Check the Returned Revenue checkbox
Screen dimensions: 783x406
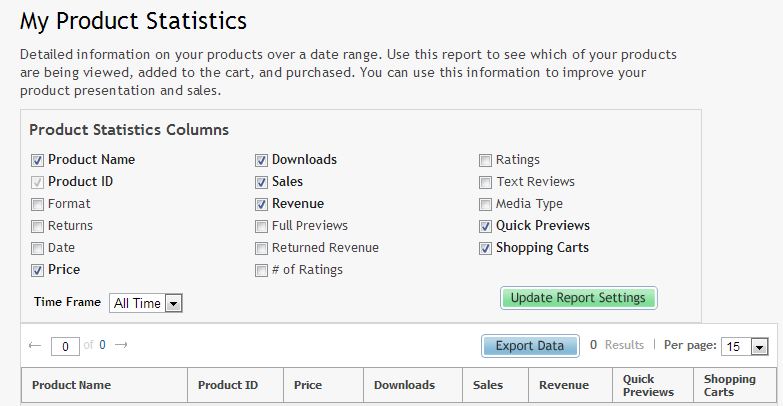tap(262, 248)
